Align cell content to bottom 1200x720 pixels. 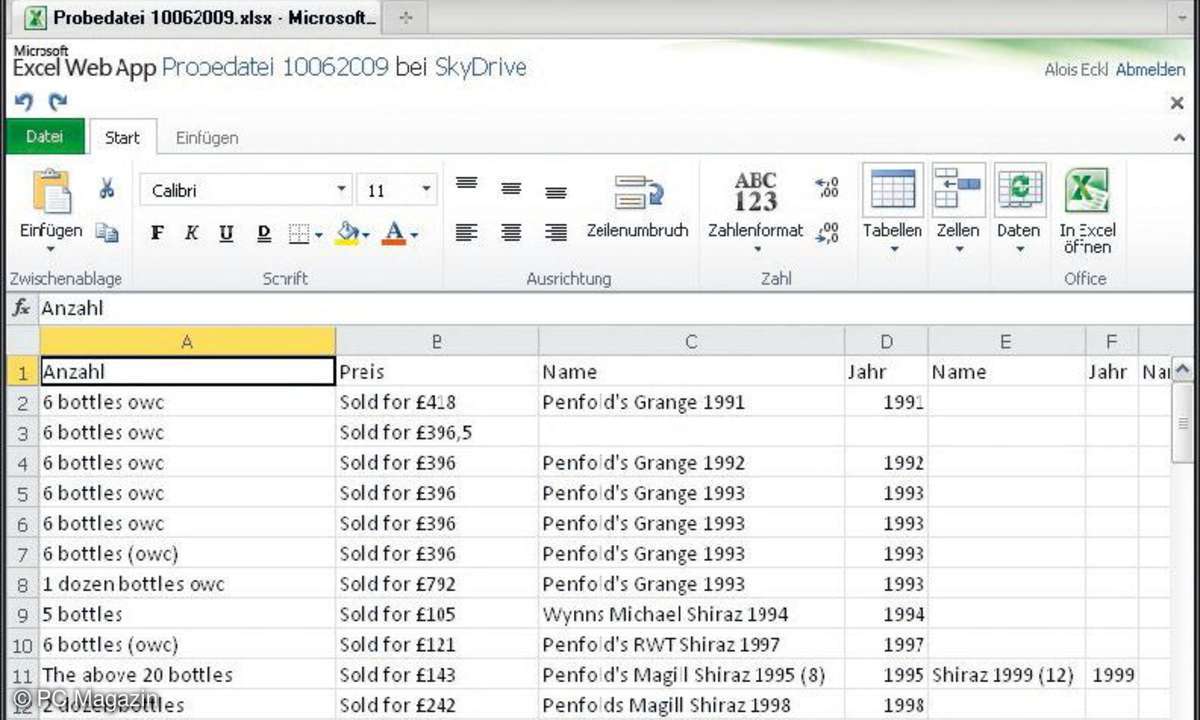point(556,192)
